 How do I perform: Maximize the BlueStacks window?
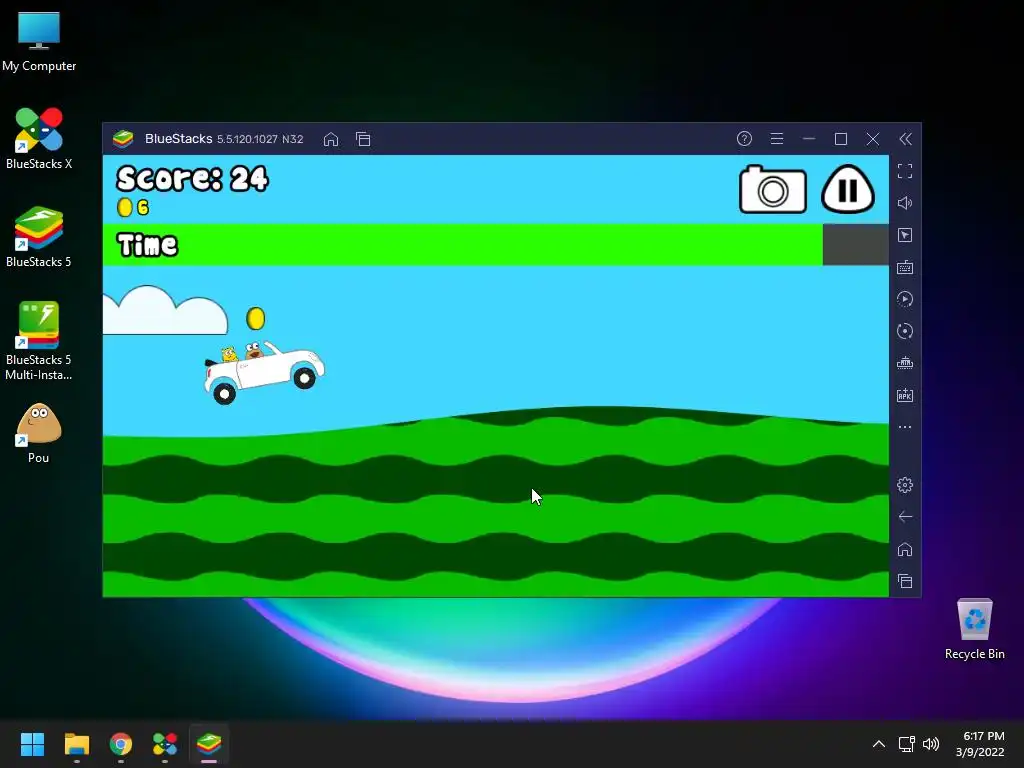pos(841,138)
